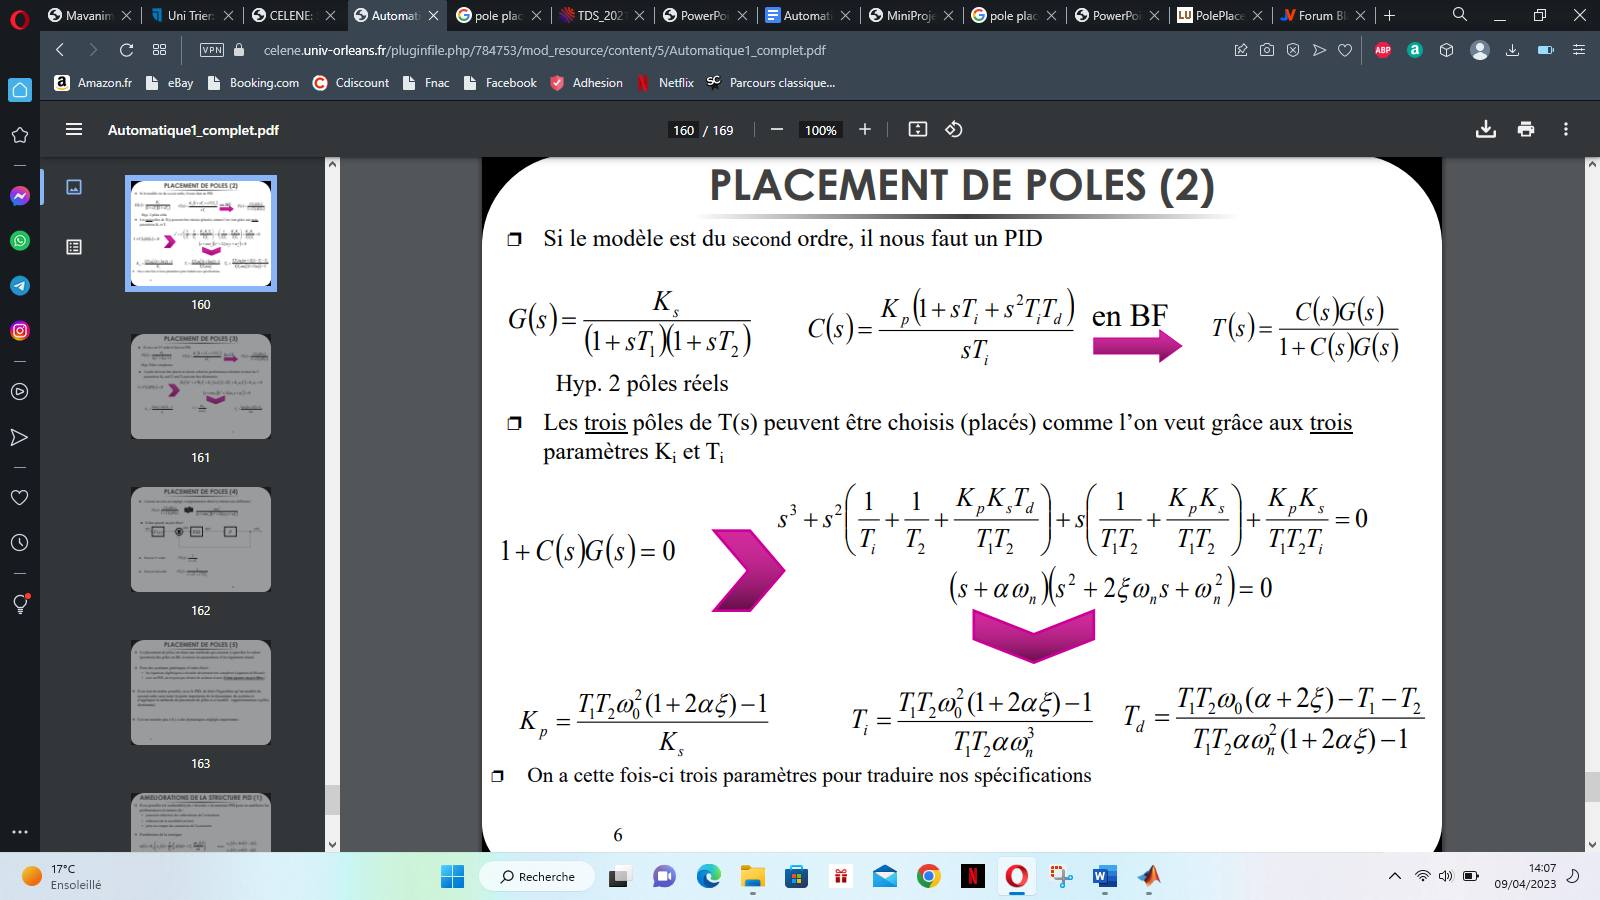Close the Mavanim tab

(126, 15)
